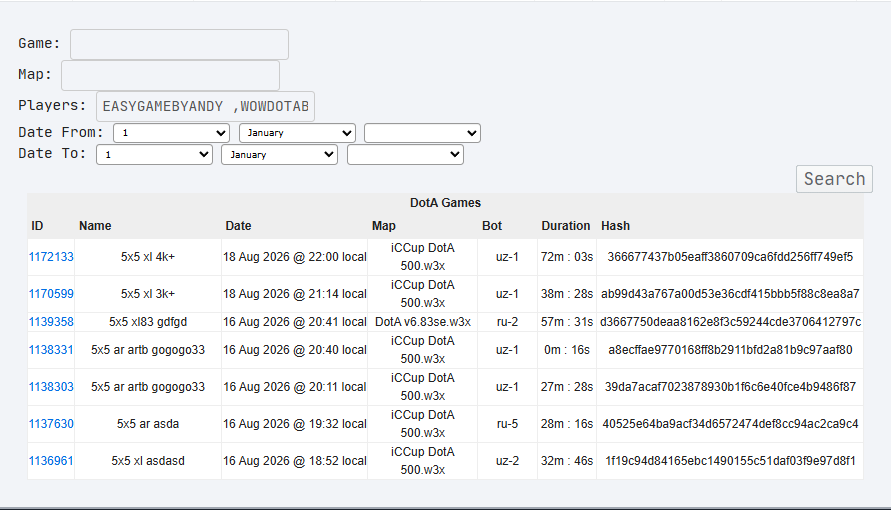Click the Date column header

pyautogui.click(x=238, y=225)
